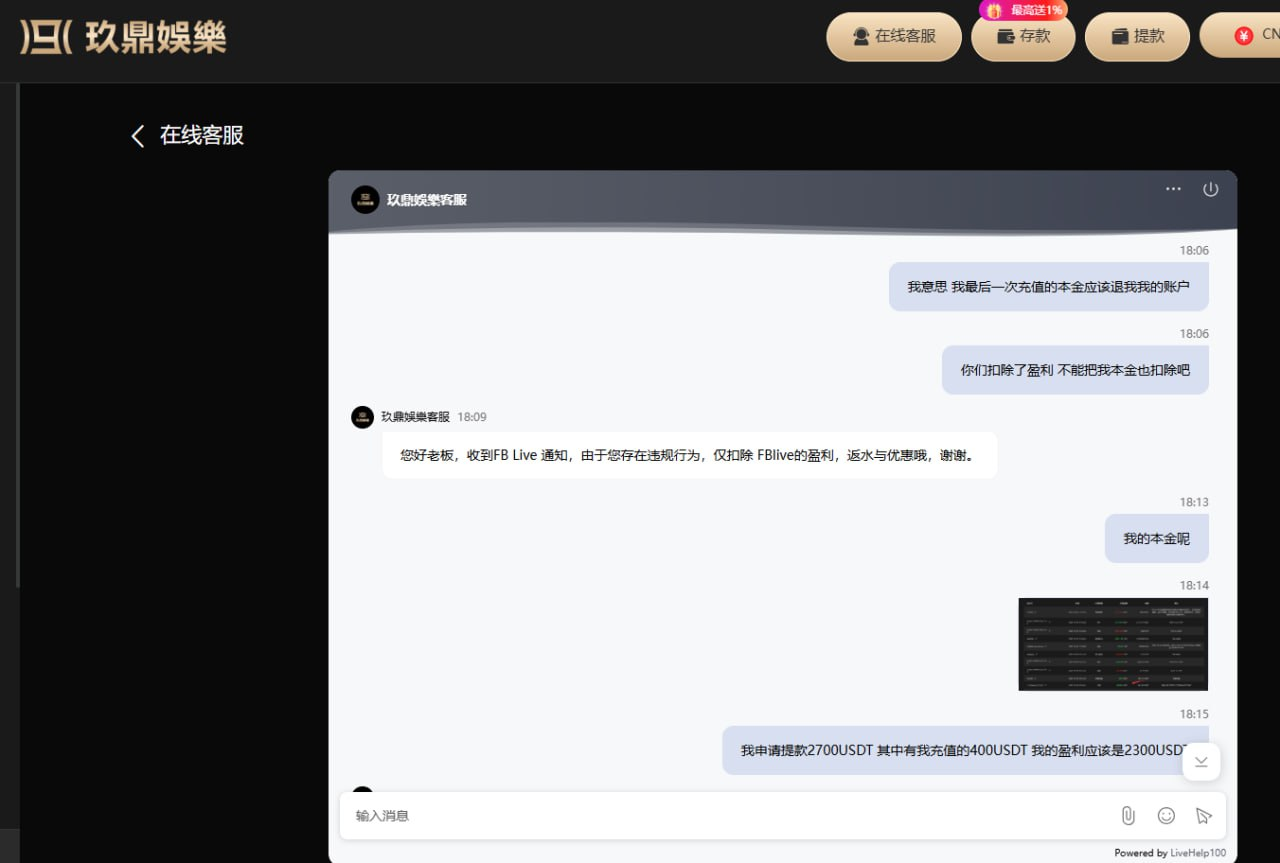Attach a file using the paperclip icon
This screenshot has height=863, width=1280.
1128,815
